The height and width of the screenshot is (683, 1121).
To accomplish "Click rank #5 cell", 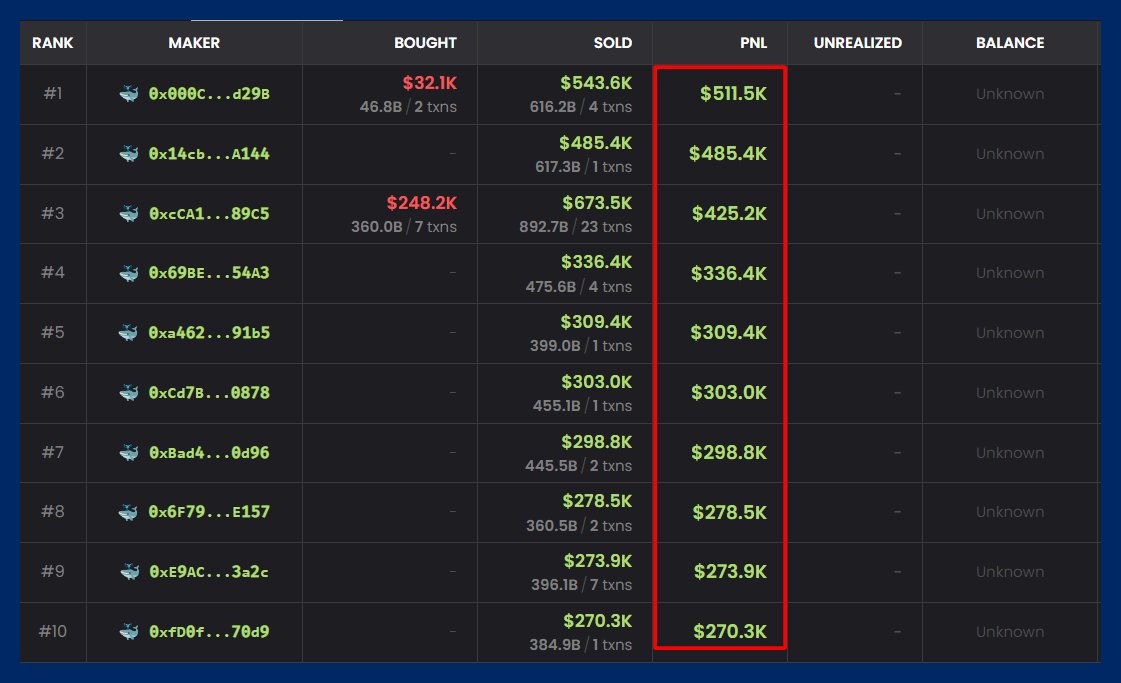I will pos(53,333).
